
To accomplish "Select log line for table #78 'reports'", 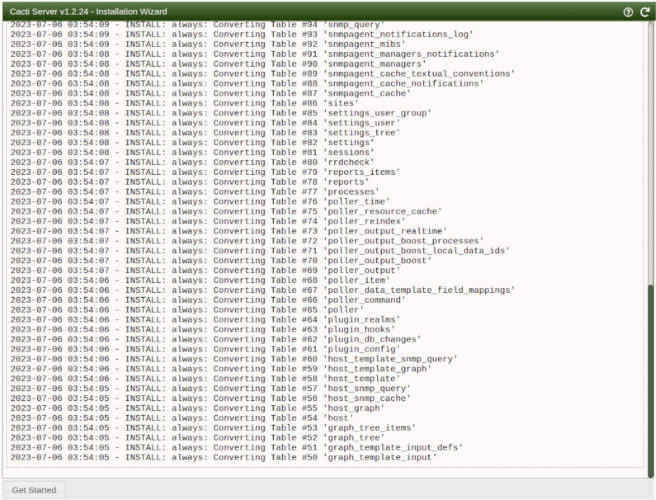I will (x=190, y=182).
